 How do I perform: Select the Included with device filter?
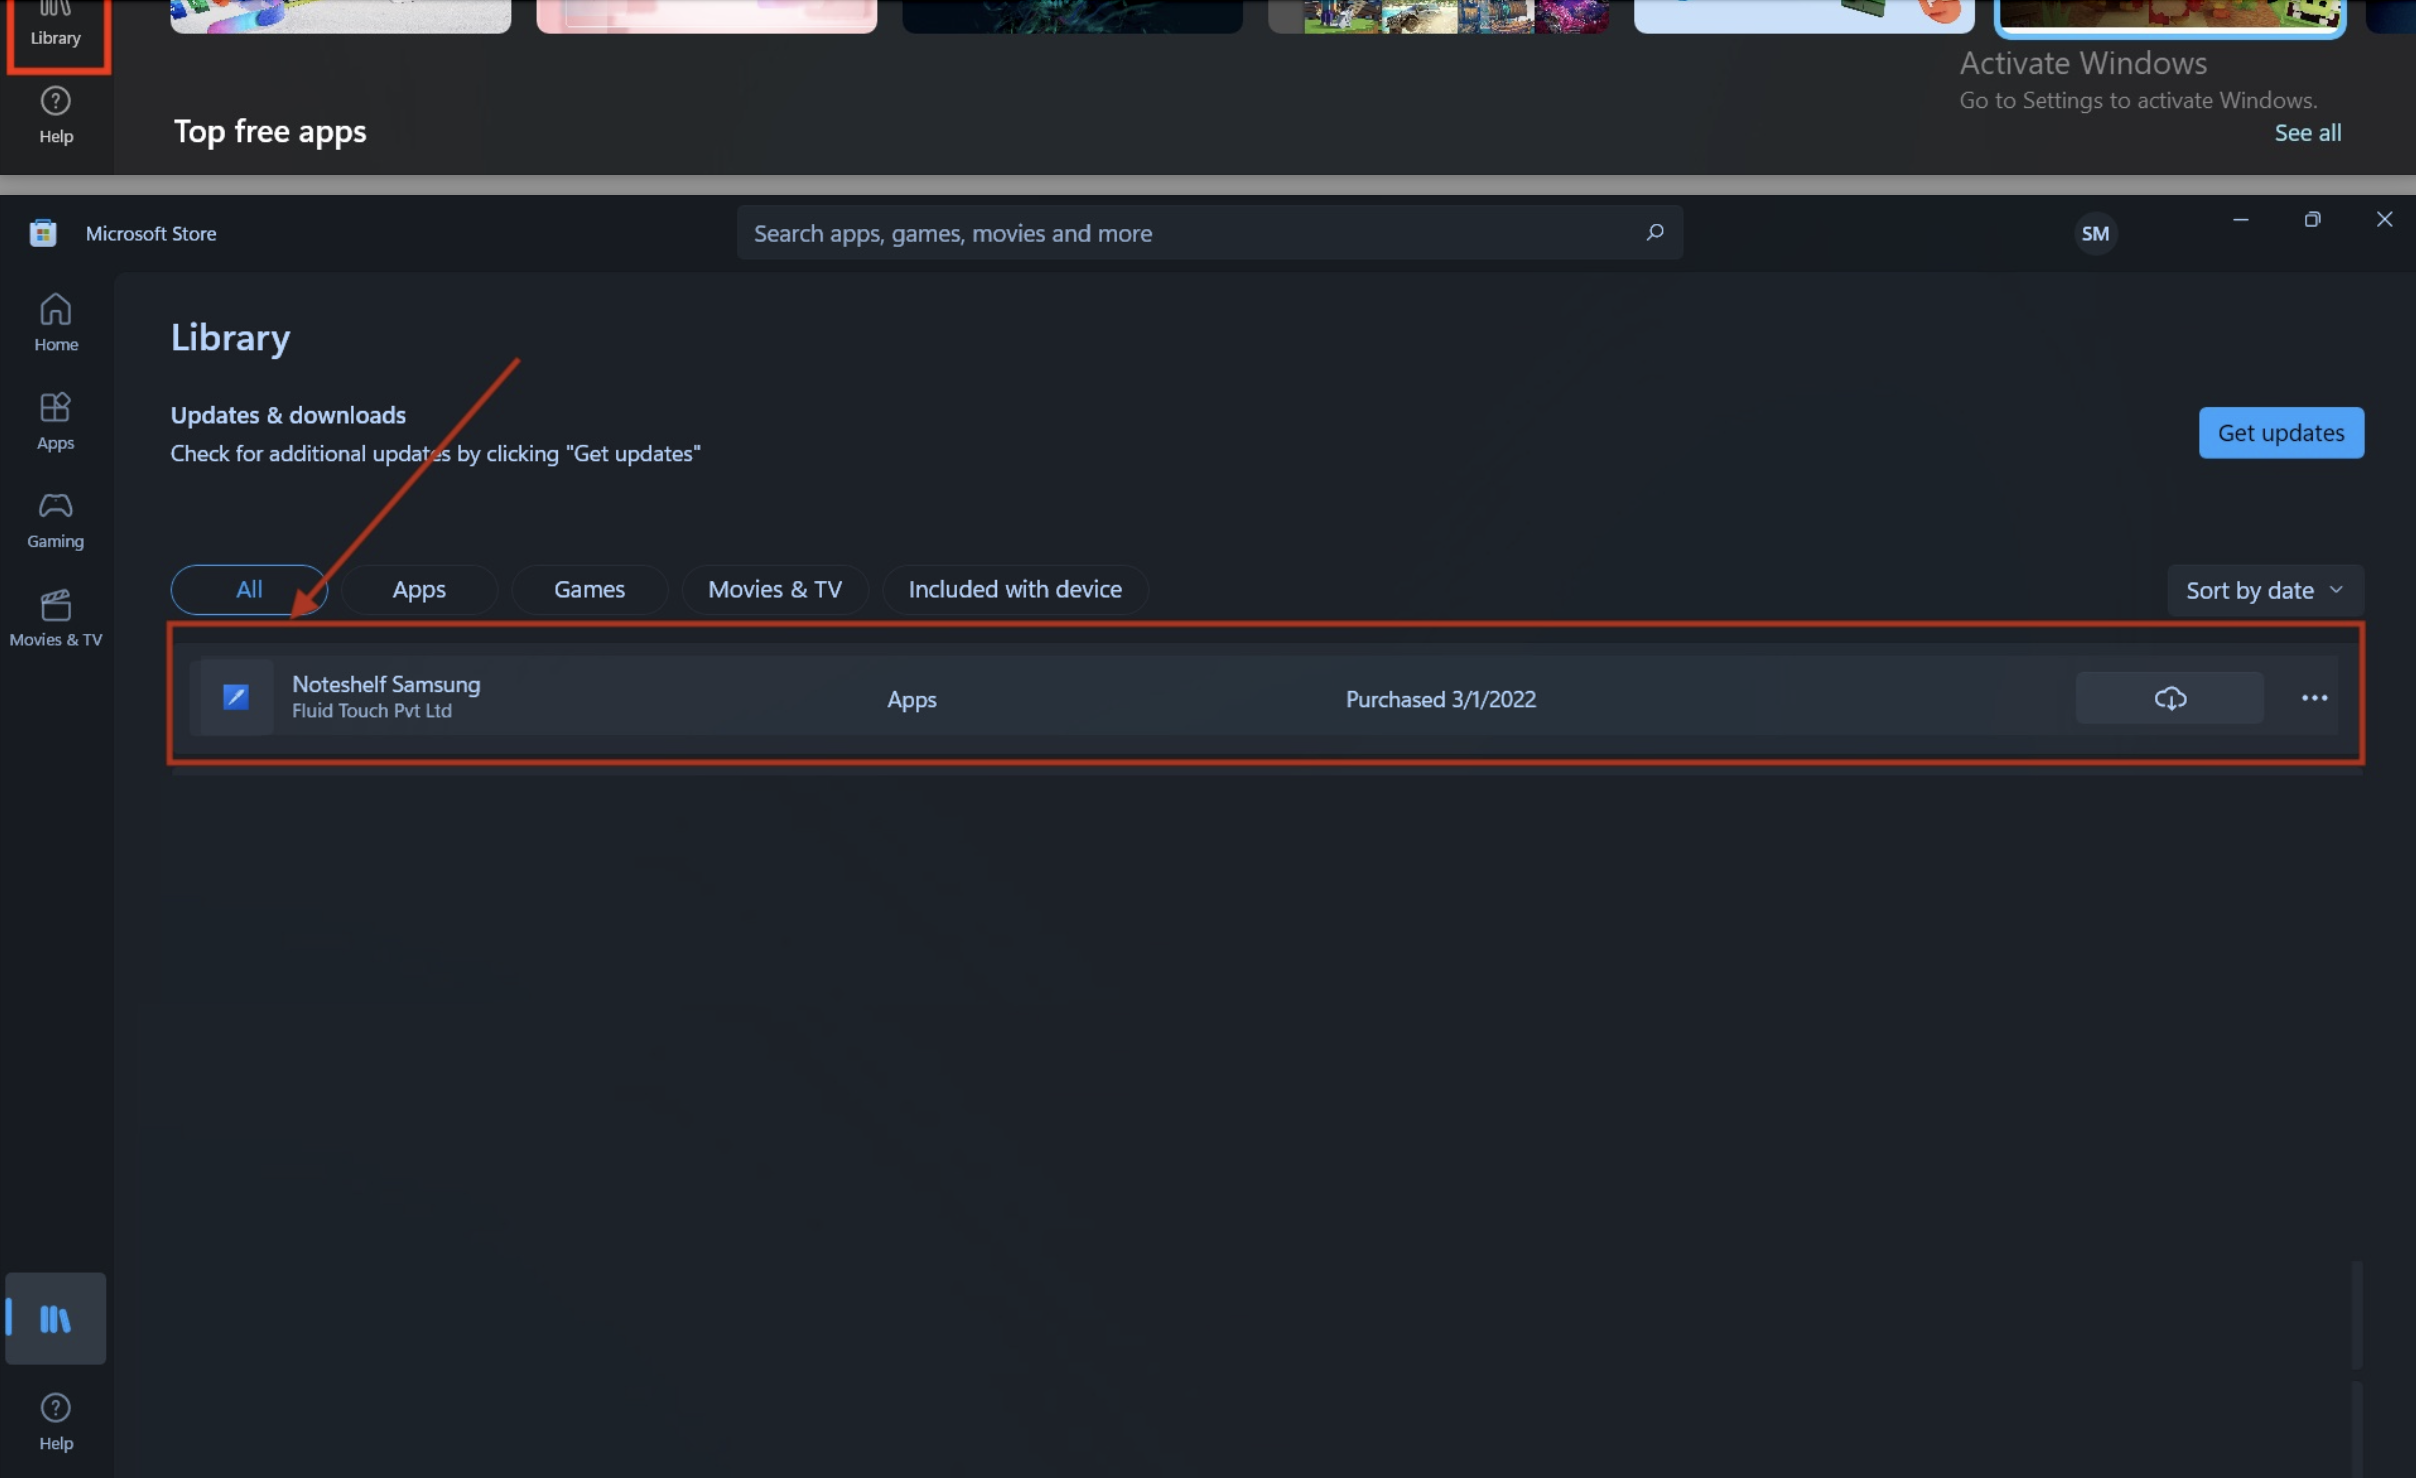[1015, 589]
